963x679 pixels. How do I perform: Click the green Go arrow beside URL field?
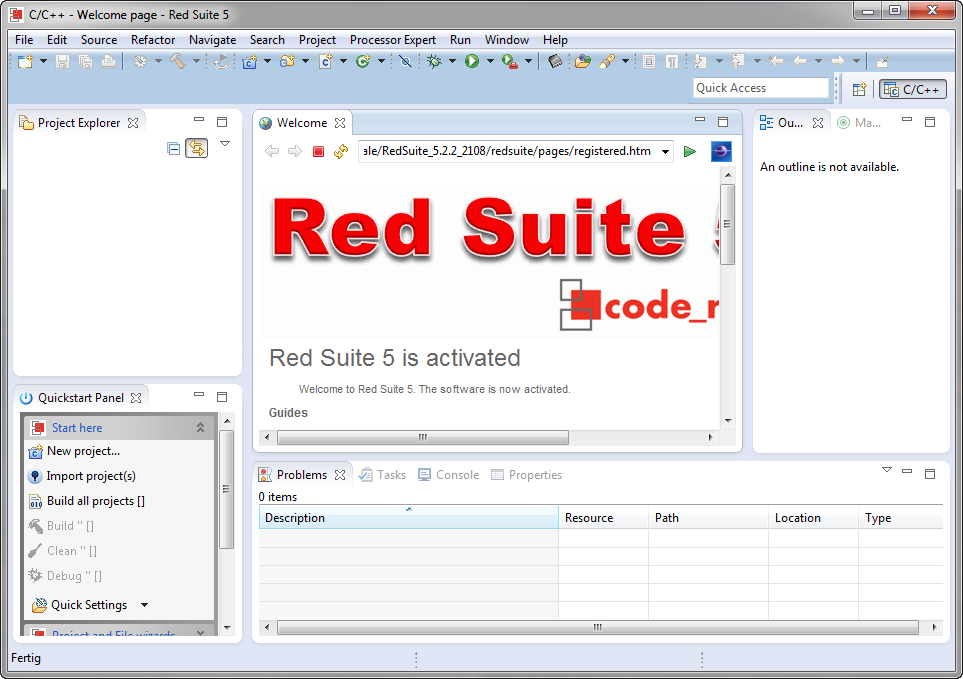click(689, 151)
